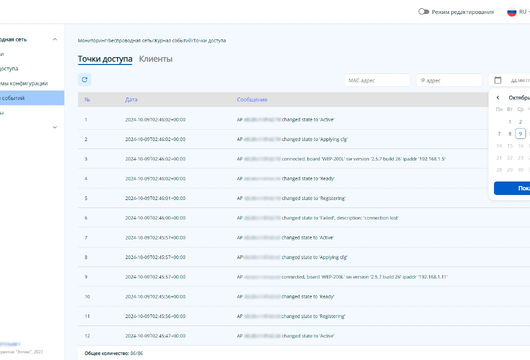Click row 2 message 'Applying cfg'

tap(292, 139)
